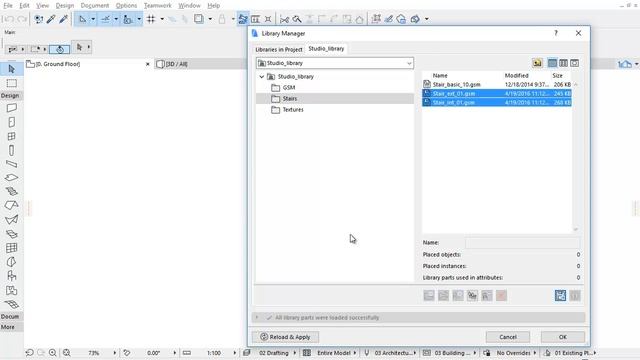
Task: Open the No Overrides graphic override menu
Action: [x=513, y=353]
